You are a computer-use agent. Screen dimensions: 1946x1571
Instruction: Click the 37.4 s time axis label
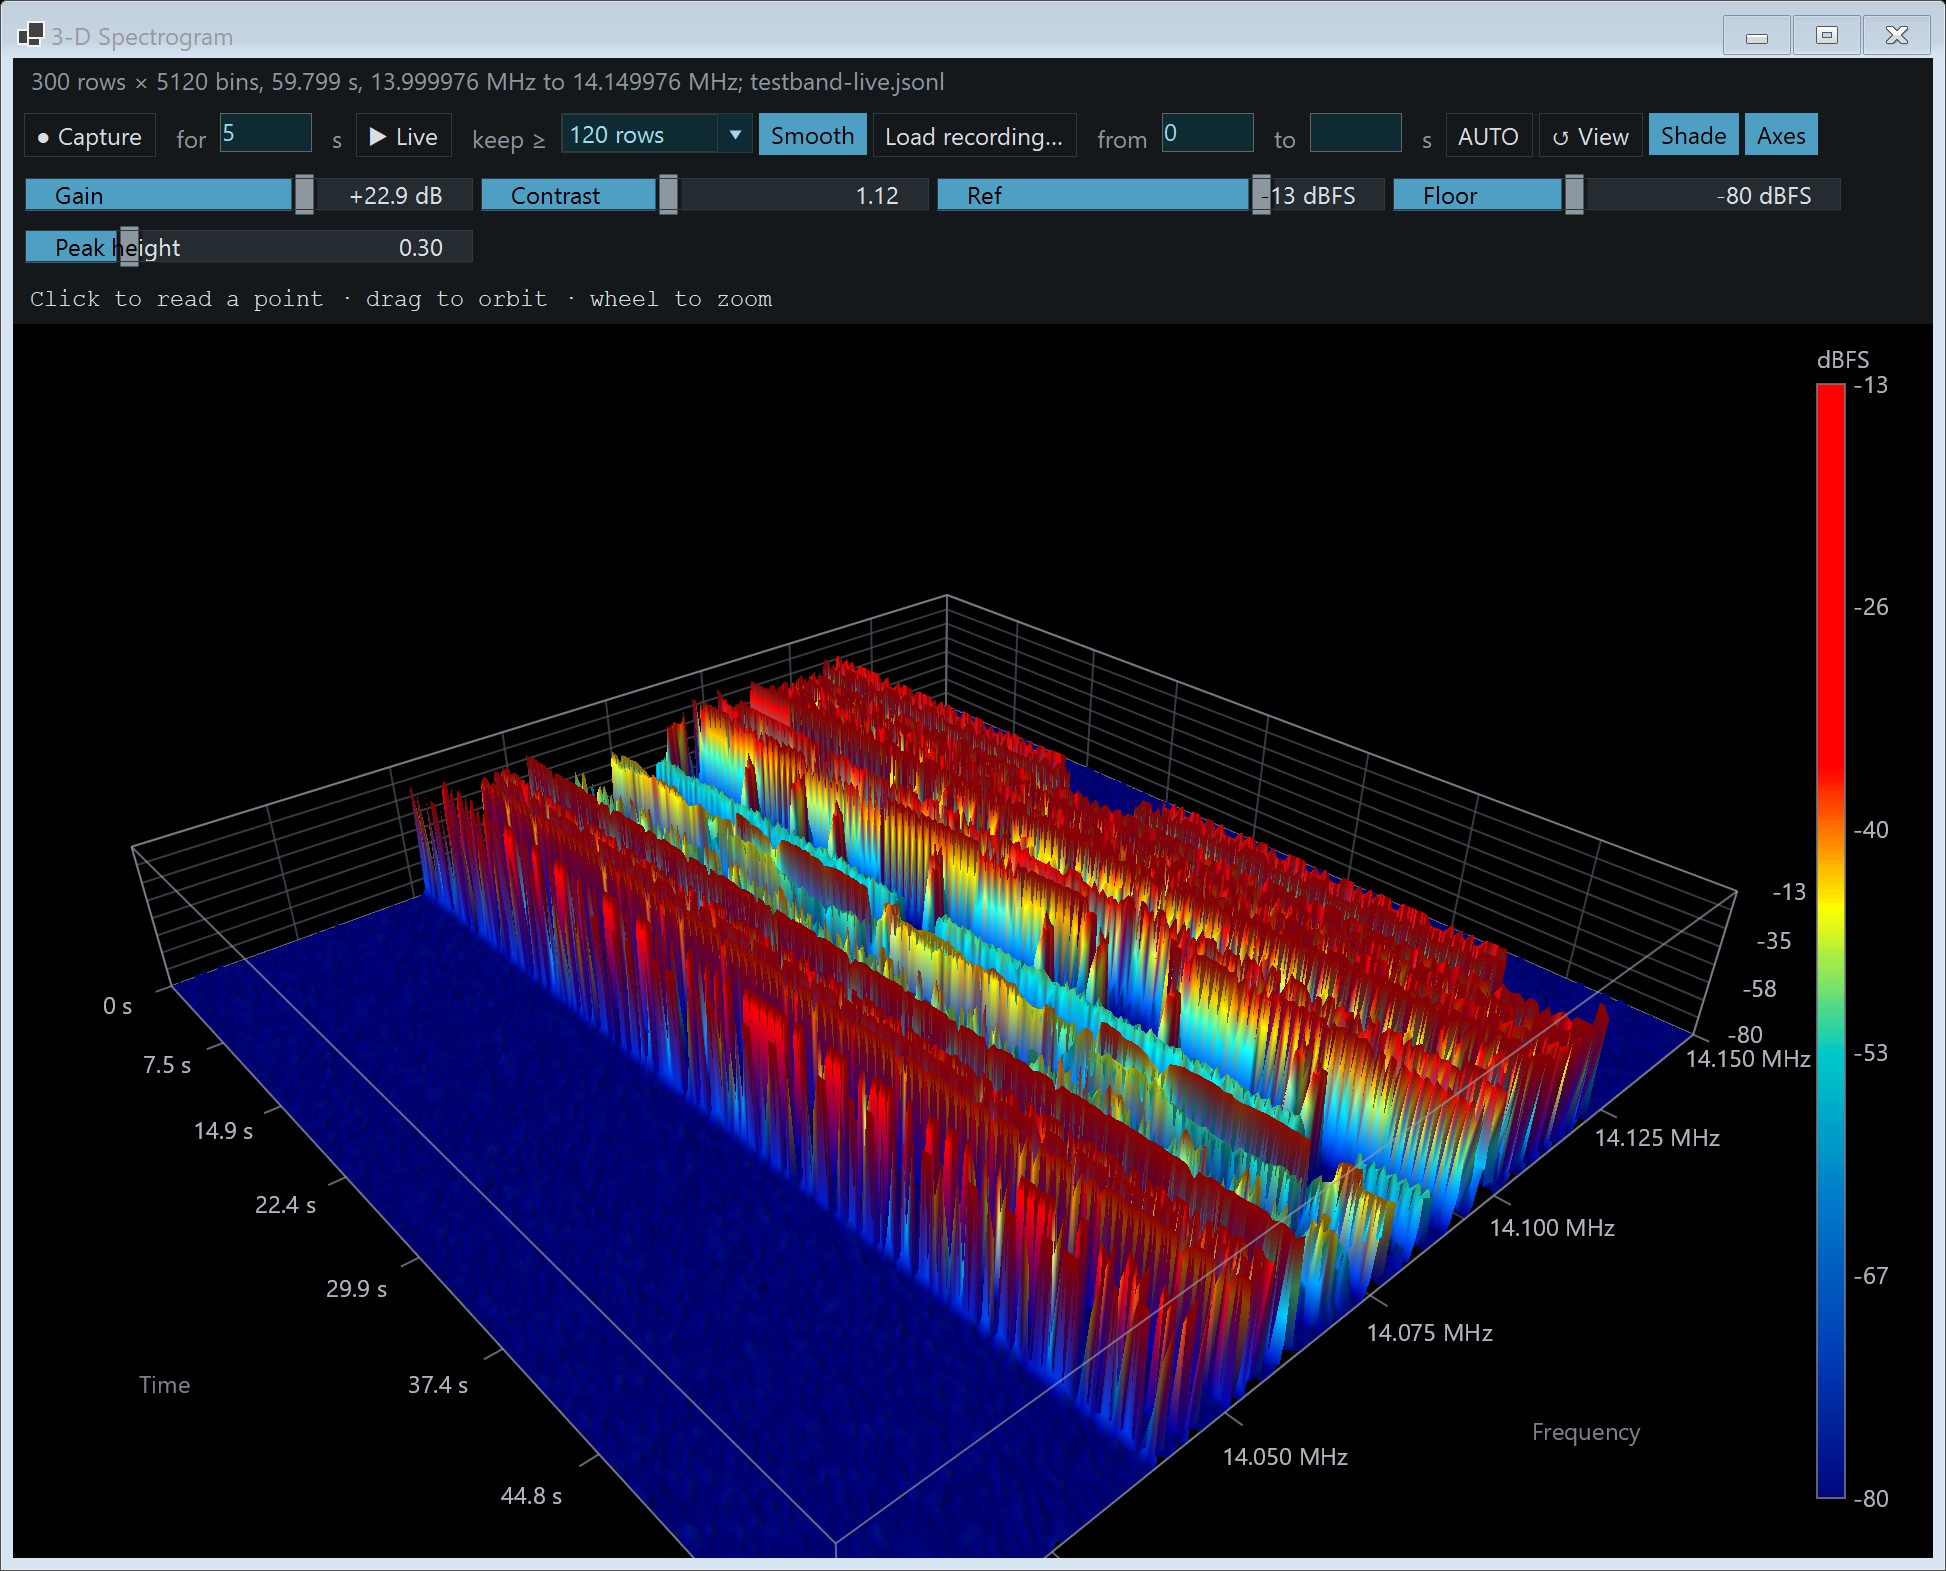click(x=437, y=1385)
